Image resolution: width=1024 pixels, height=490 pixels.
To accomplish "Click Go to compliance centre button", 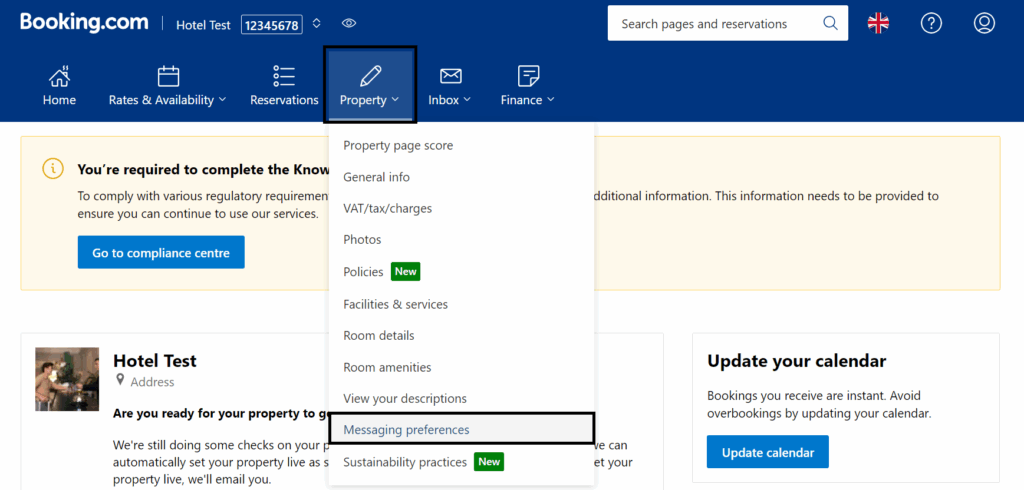I will click(161, 252).
